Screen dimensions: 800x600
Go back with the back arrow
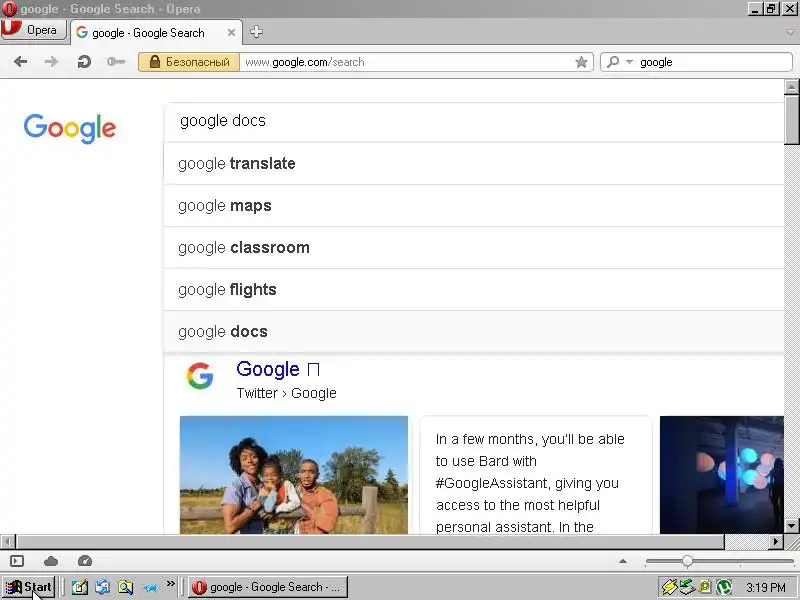tap(20, 62)
